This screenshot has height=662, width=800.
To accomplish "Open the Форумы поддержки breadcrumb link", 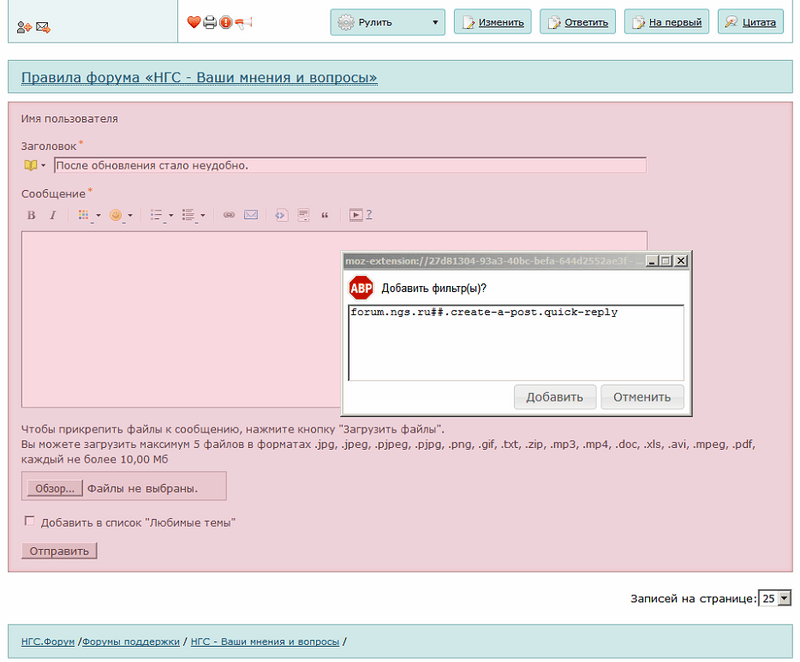I will click(x=131, y=642).
